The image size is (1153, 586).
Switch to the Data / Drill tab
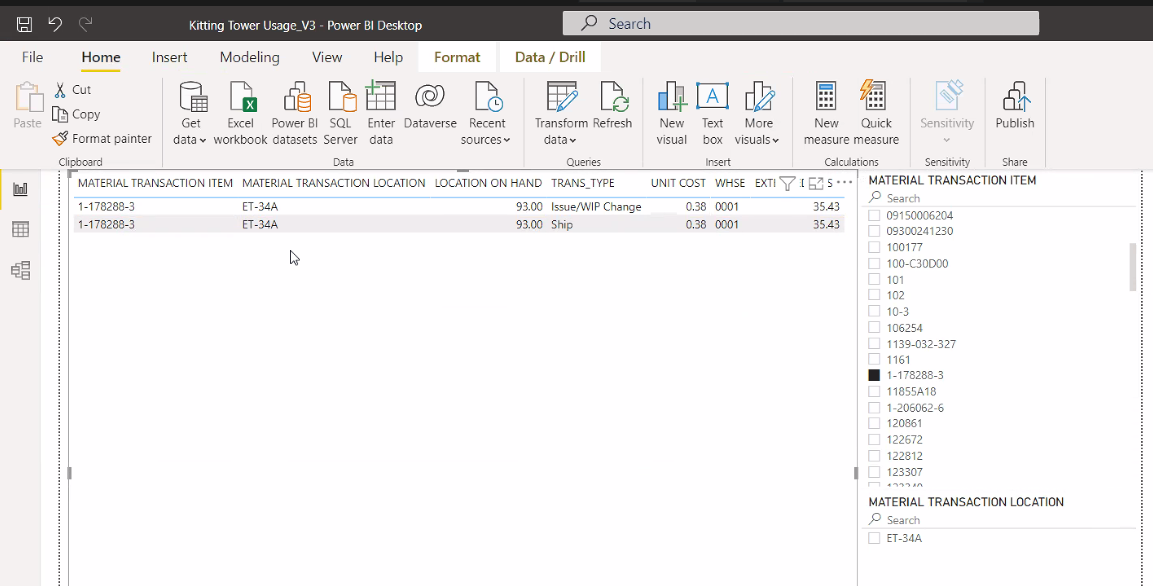(550, 57)
